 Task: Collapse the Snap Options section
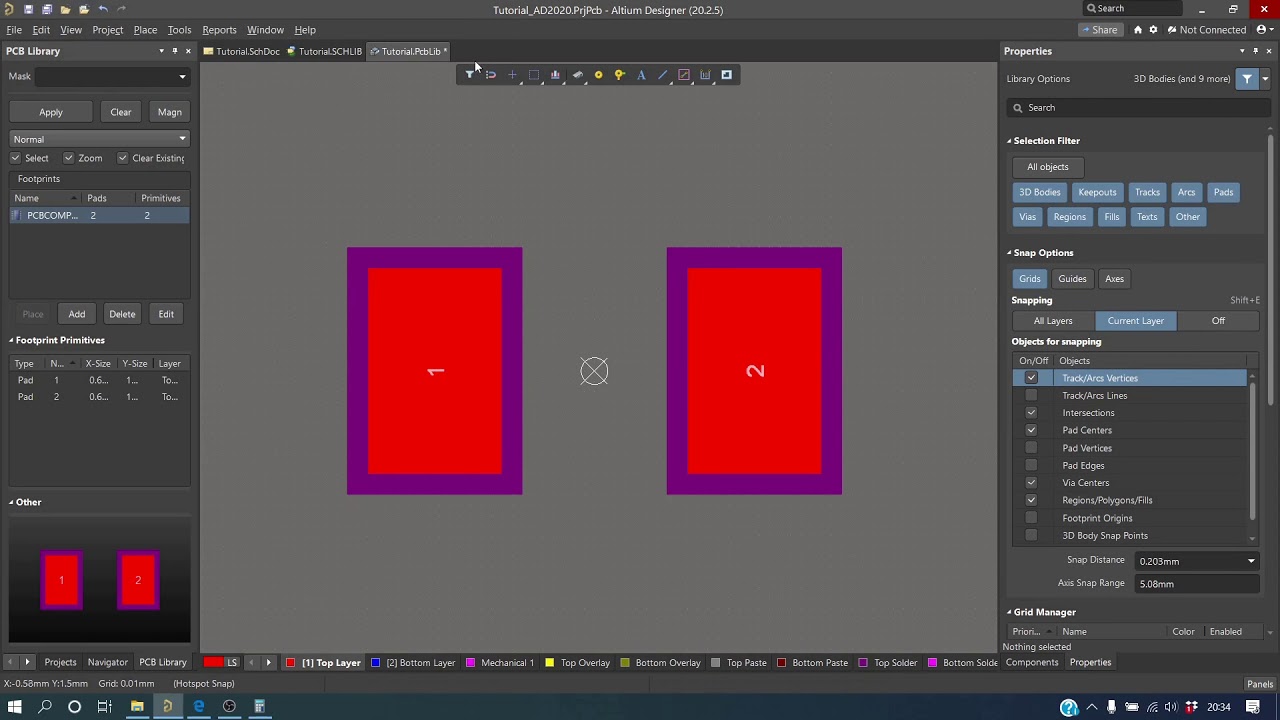(x=1009, y=253)
